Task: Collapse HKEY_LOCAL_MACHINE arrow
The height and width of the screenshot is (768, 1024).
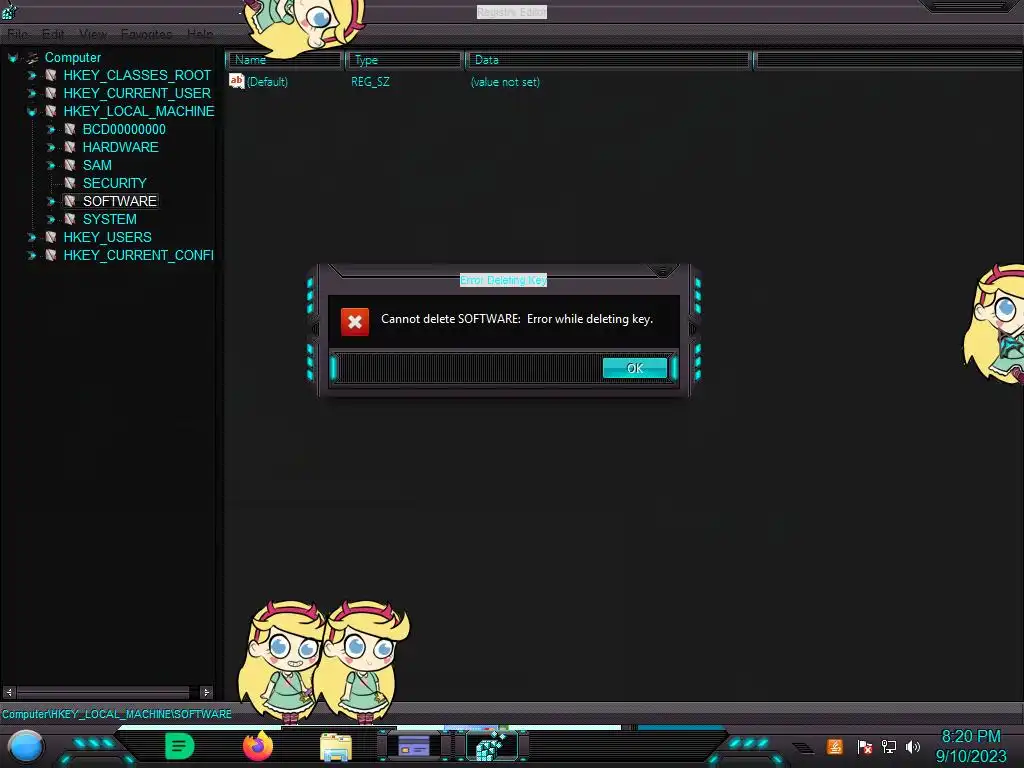Action: tap(31, 112)
